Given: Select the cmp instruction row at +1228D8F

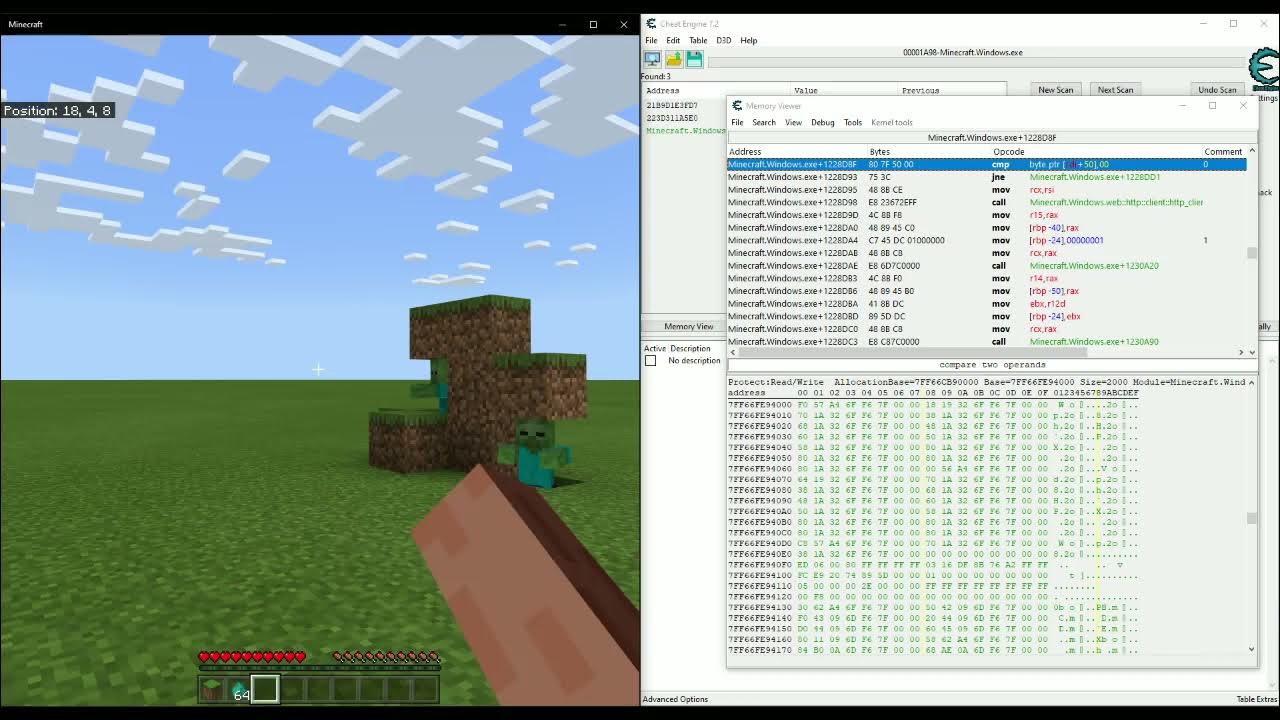Looking at the screenshot, I should [986, 164].
